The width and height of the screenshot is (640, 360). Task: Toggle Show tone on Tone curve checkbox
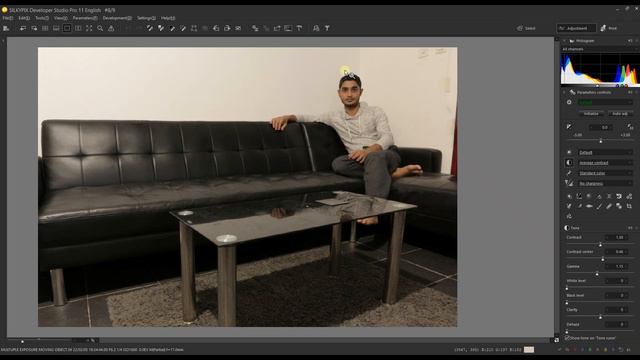567,338
